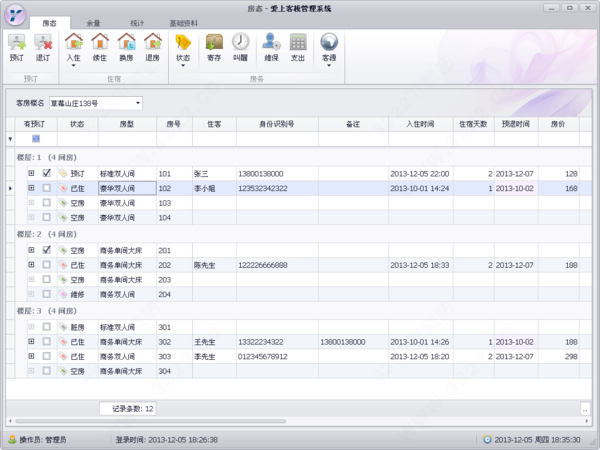Click the 叫醒 wake-up clock icon
This screenshot has width=600, height=450.
coord(241,42)
